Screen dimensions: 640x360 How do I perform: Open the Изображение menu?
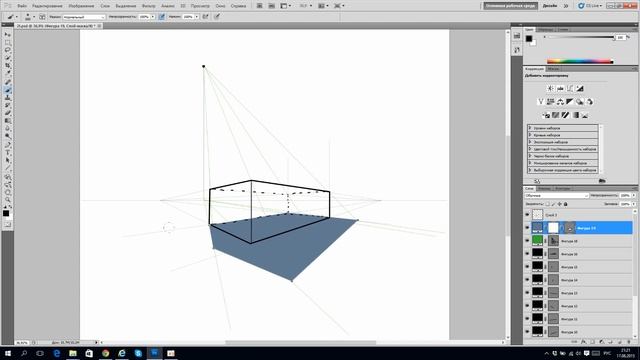coord(81,6)
